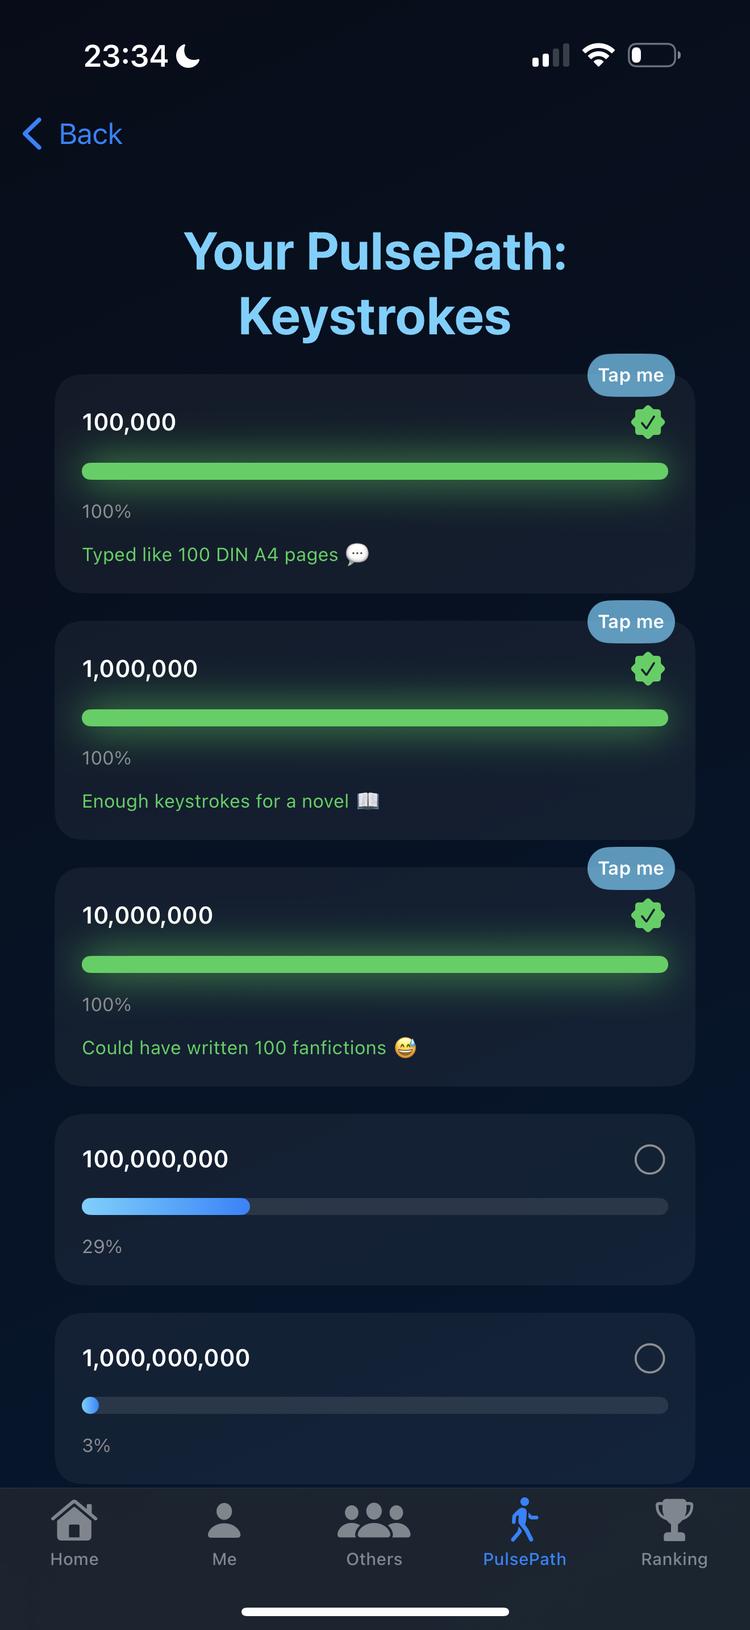Tap the back chevron arrow
This screenshot has width=750, height=1630.
[32, 133]
